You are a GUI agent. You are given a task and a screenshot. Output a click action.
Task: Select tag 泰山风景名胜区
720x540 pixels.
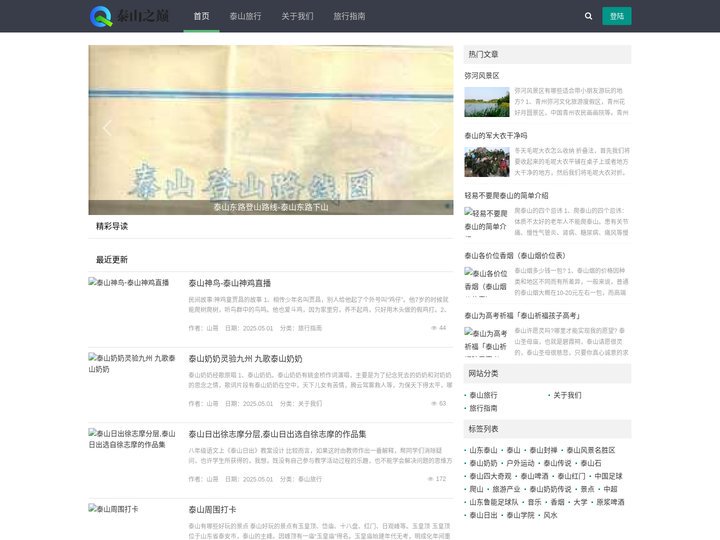point(591,450)
